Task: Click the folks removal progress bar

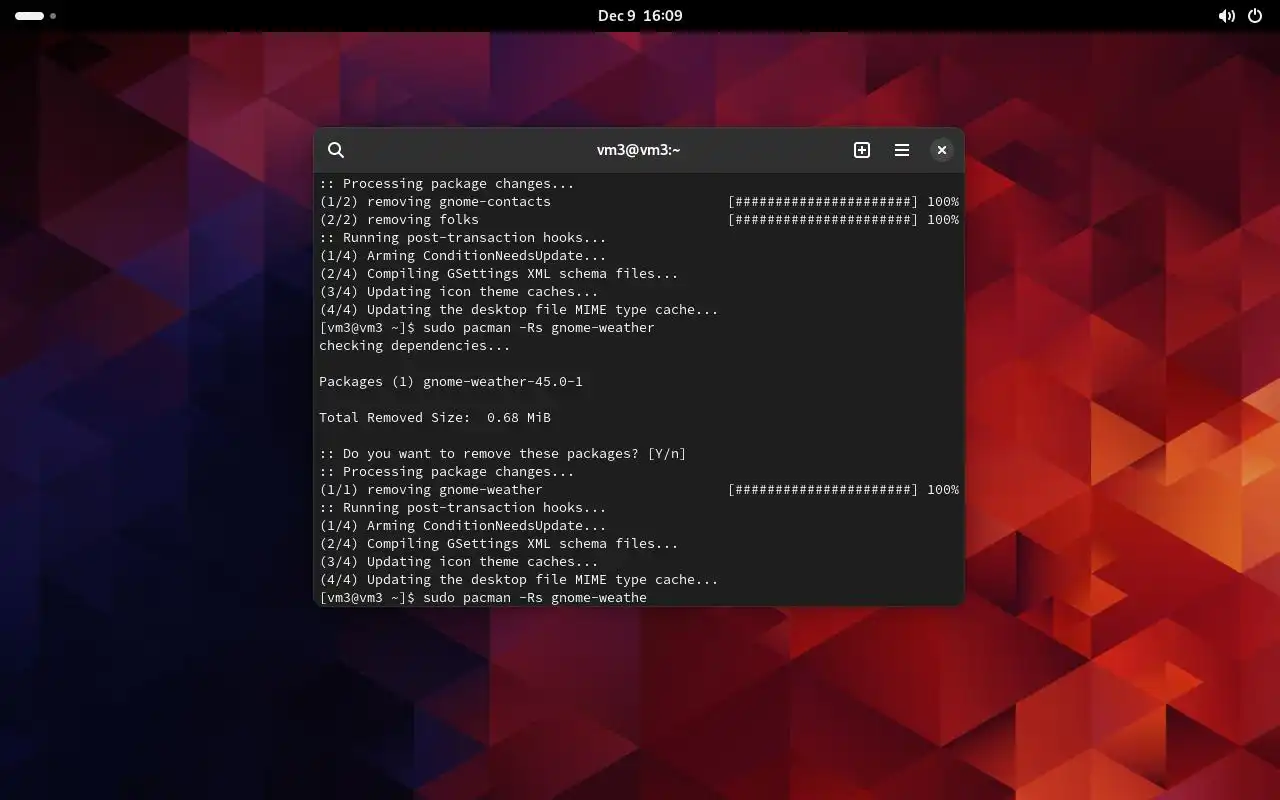Action: click(x=823, y=220)
